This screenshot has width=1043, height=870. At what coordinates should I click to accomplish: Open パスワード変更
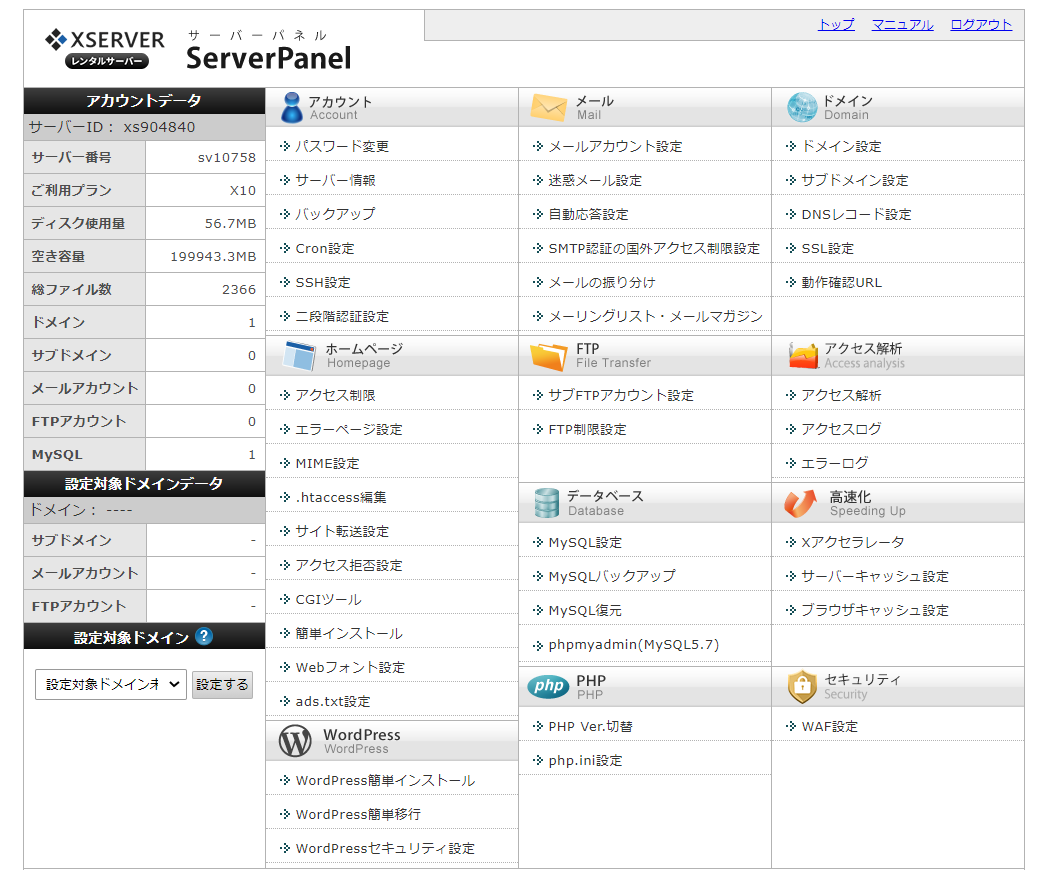click(342, 146)
